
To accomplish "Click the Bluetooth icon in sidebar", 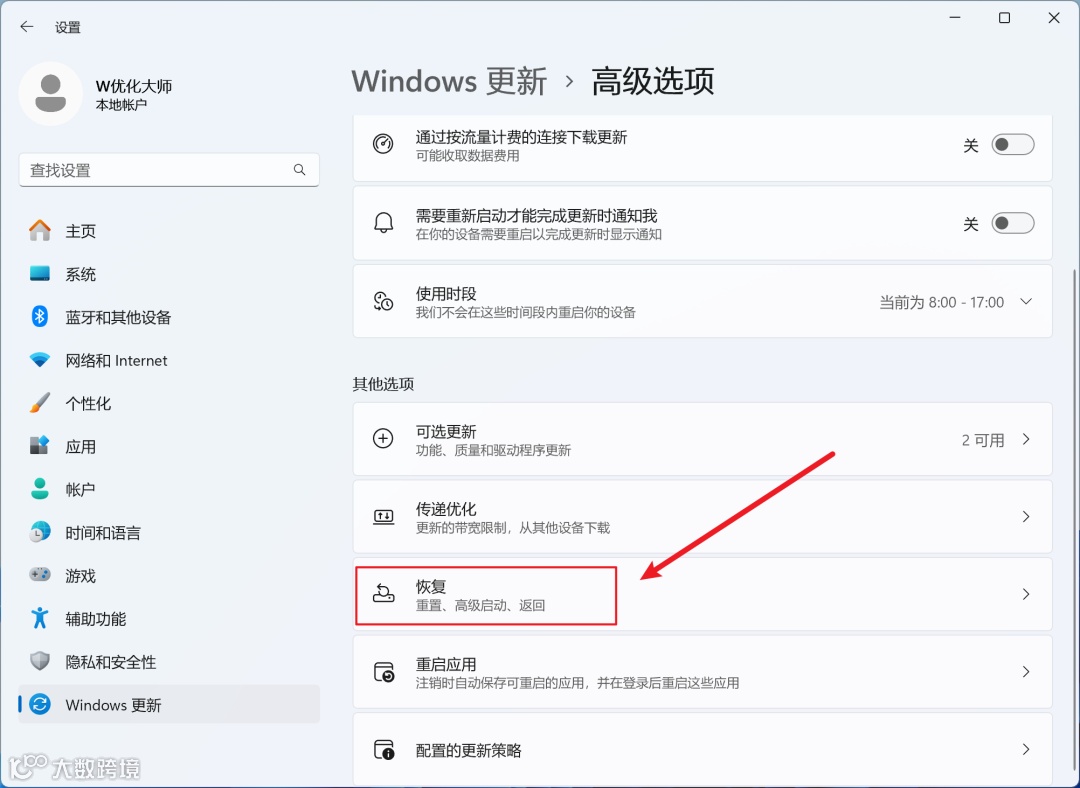I will pyautogui.click(x=40, y=317).
